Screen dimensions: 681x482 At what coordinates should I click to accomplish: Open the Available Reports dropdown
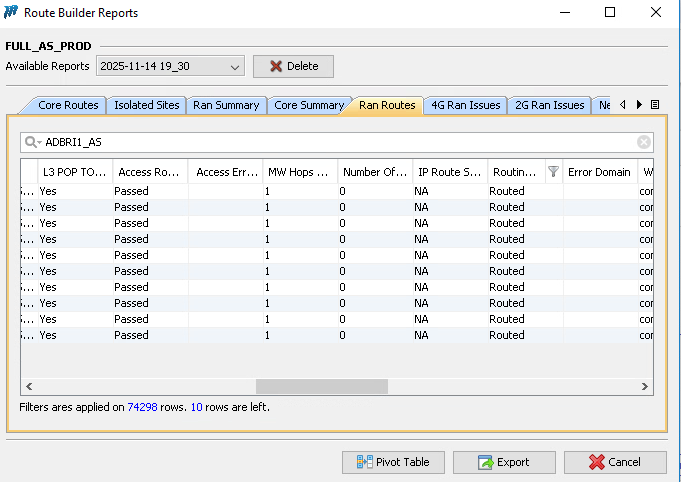[x=170, y=67]
